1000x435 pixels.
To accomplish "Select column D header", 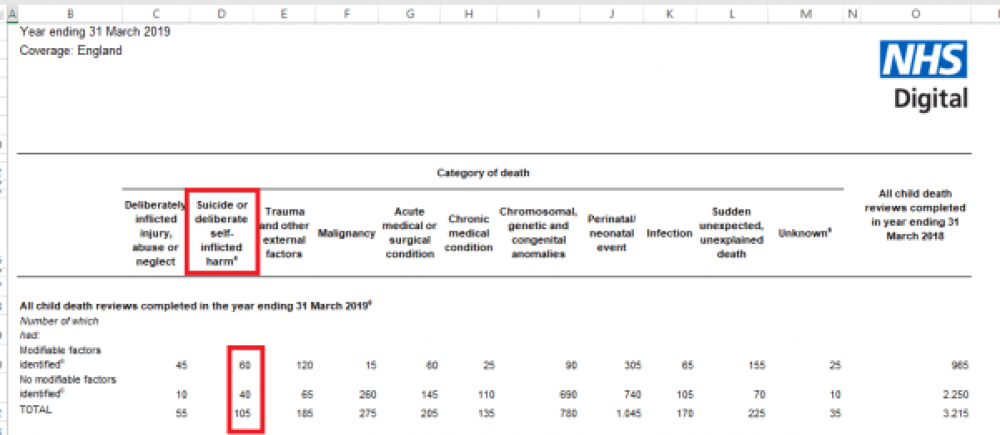I will coord(221,15).
